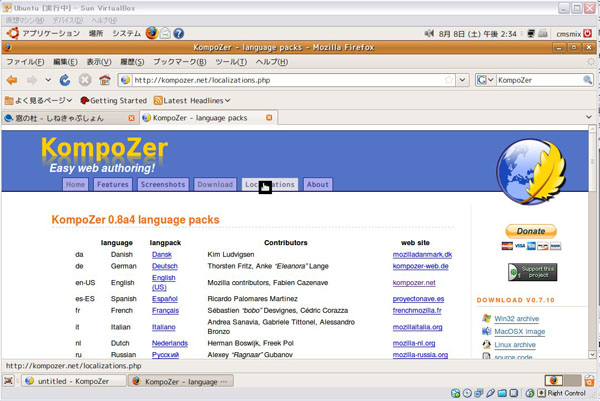Click the show desktop icon in bottom panel
The image size is (600, 401).
click(8, 381)
